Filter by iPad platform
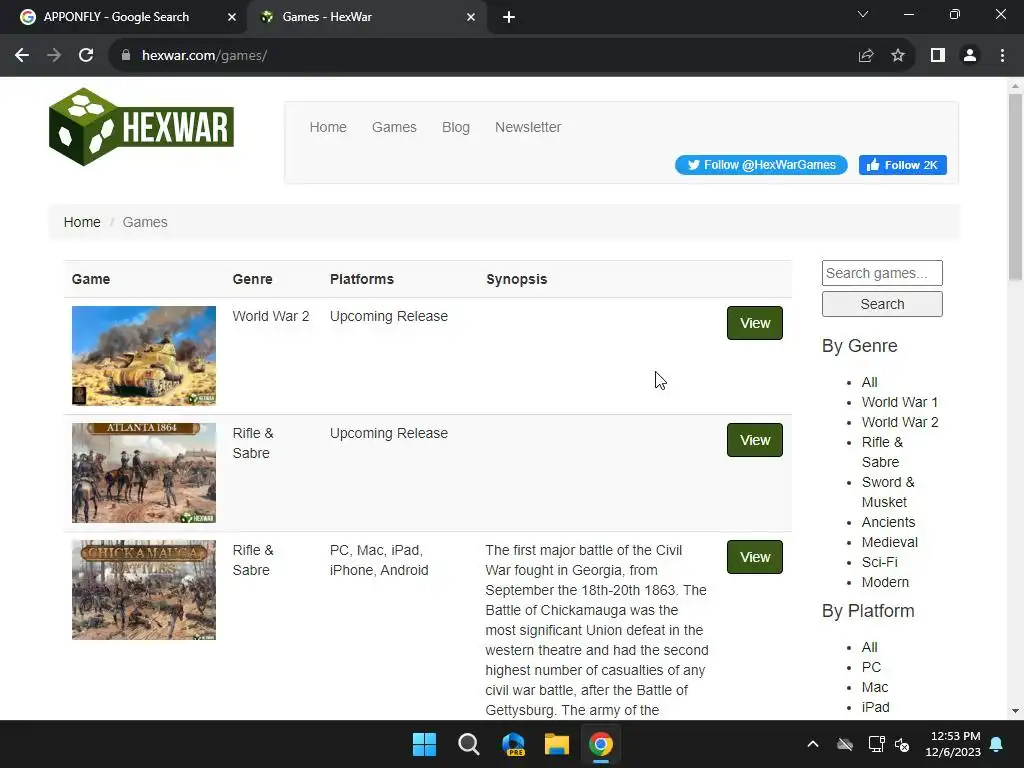1024x768 pixels. tap(875, 707)
